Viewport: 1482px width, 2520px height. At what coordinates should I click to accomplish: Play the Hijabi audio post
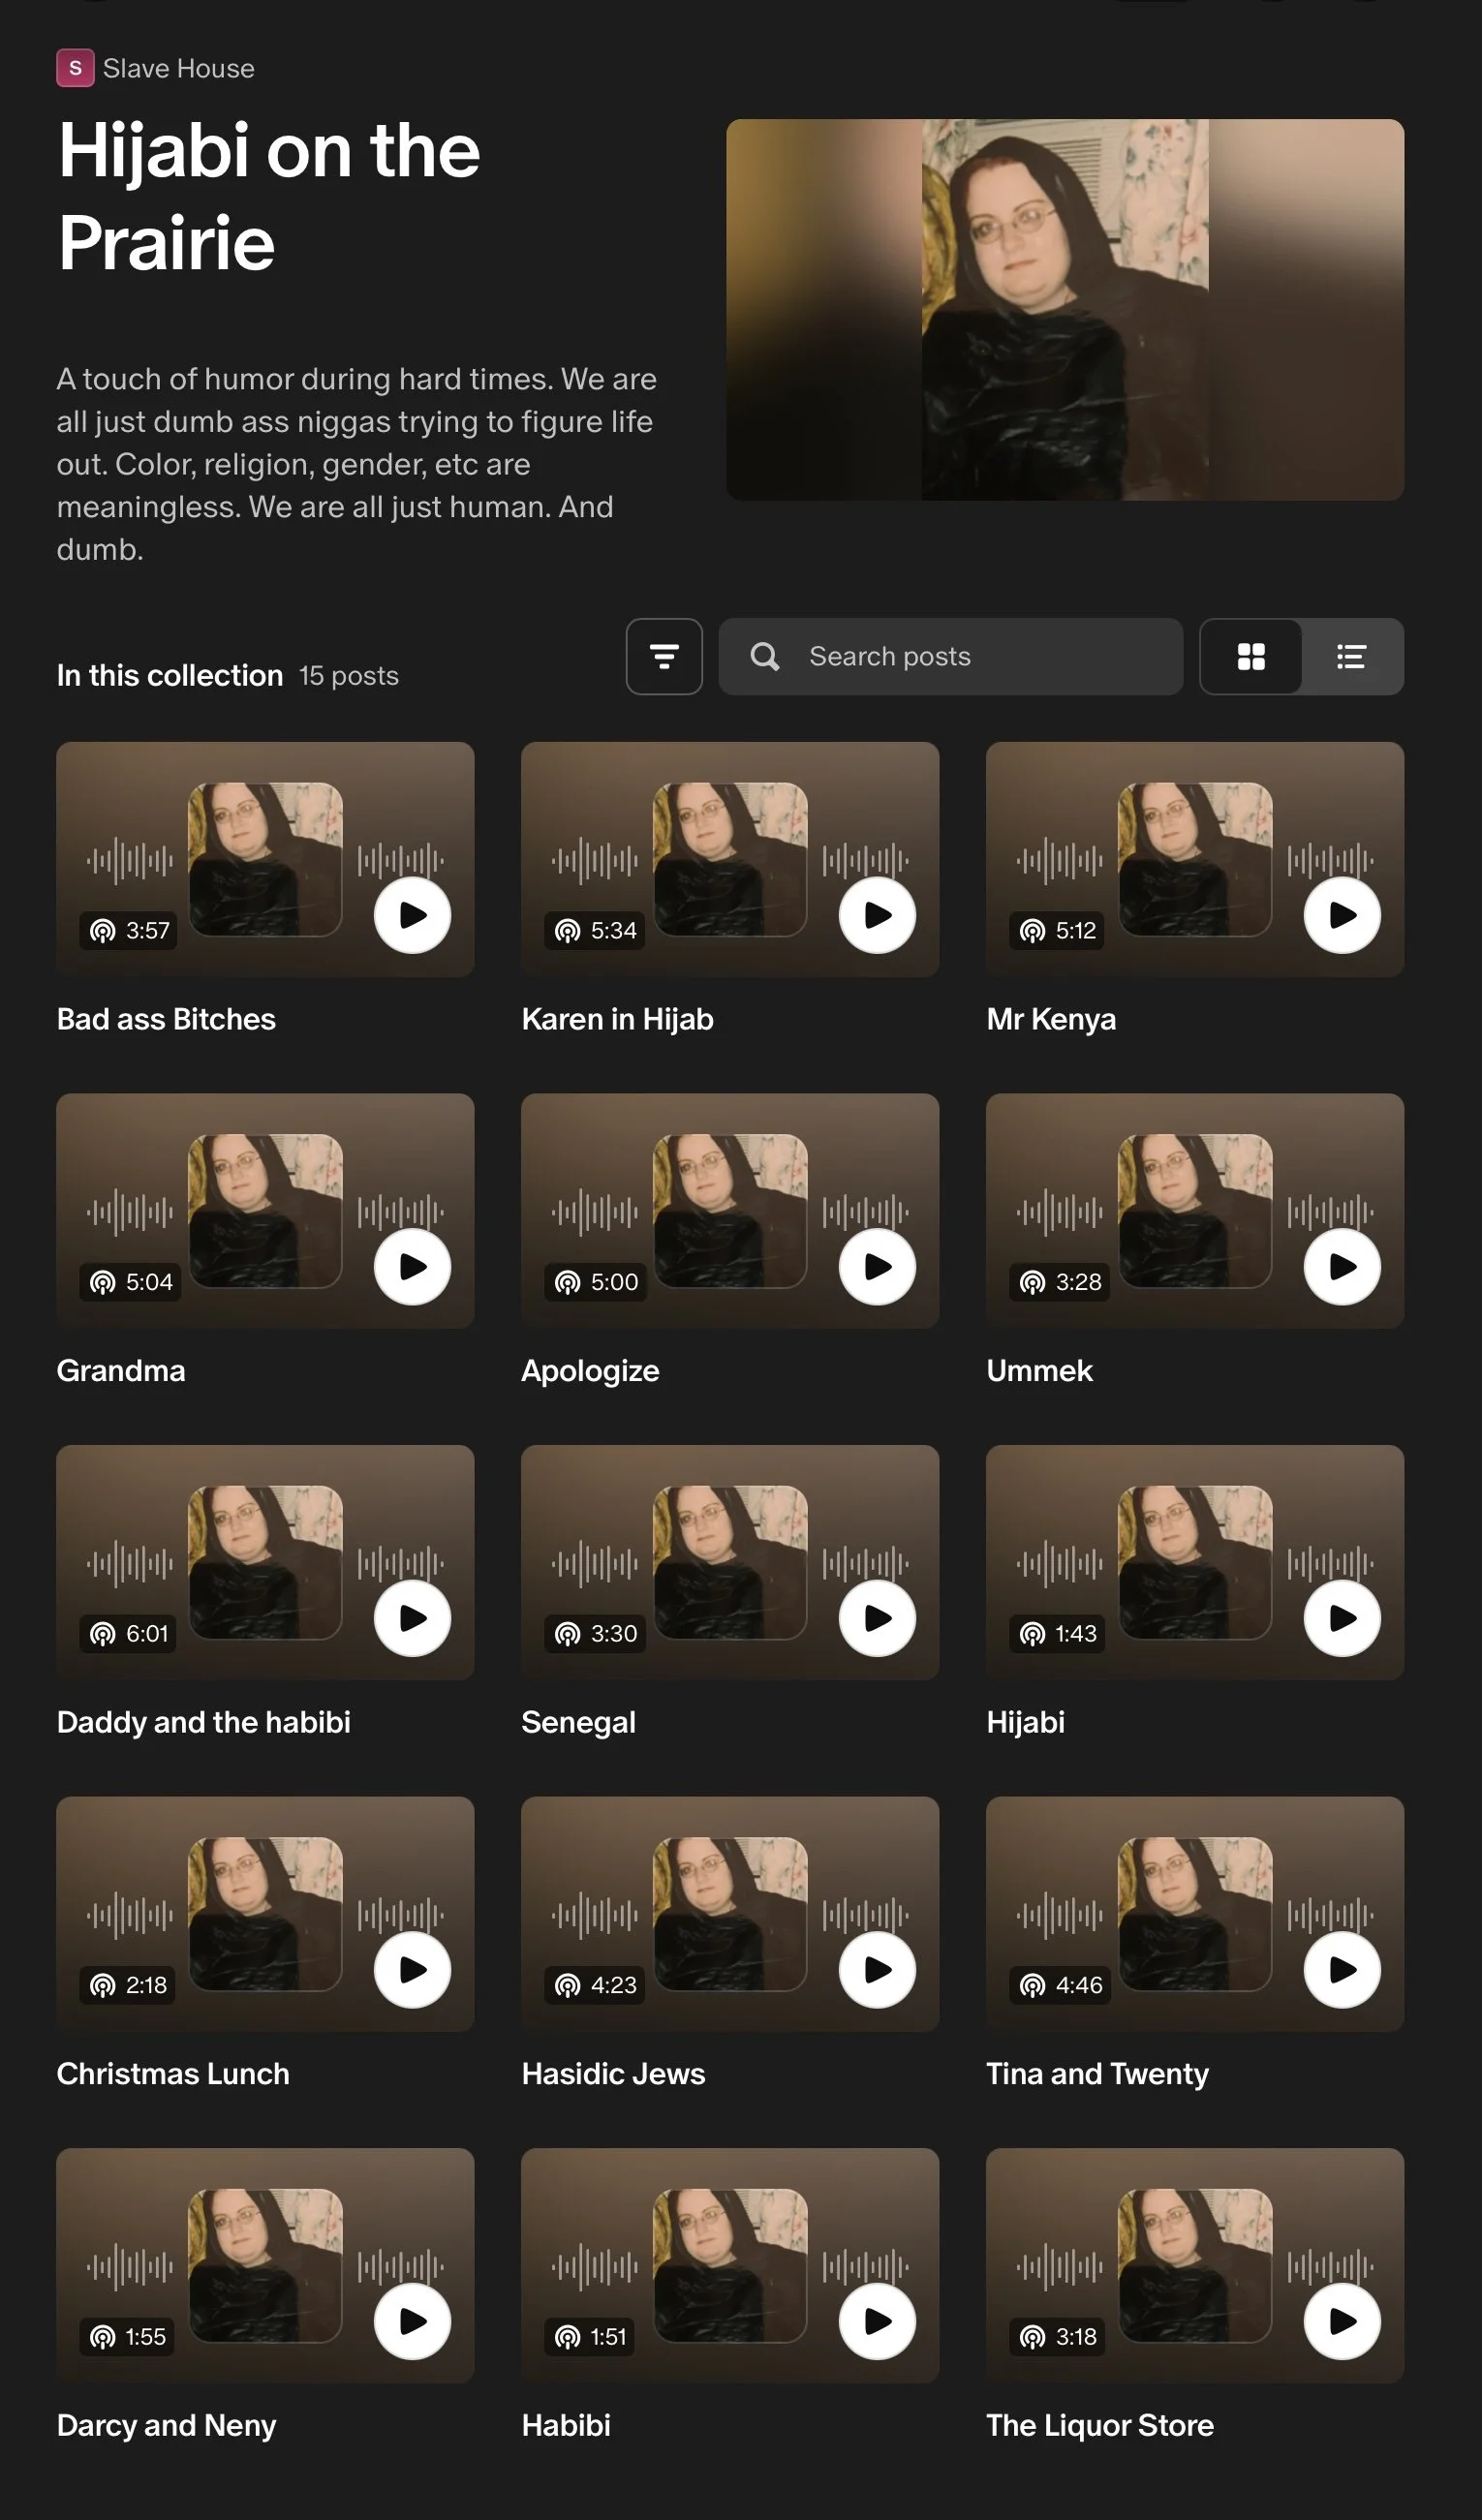click(1342, 1618)
